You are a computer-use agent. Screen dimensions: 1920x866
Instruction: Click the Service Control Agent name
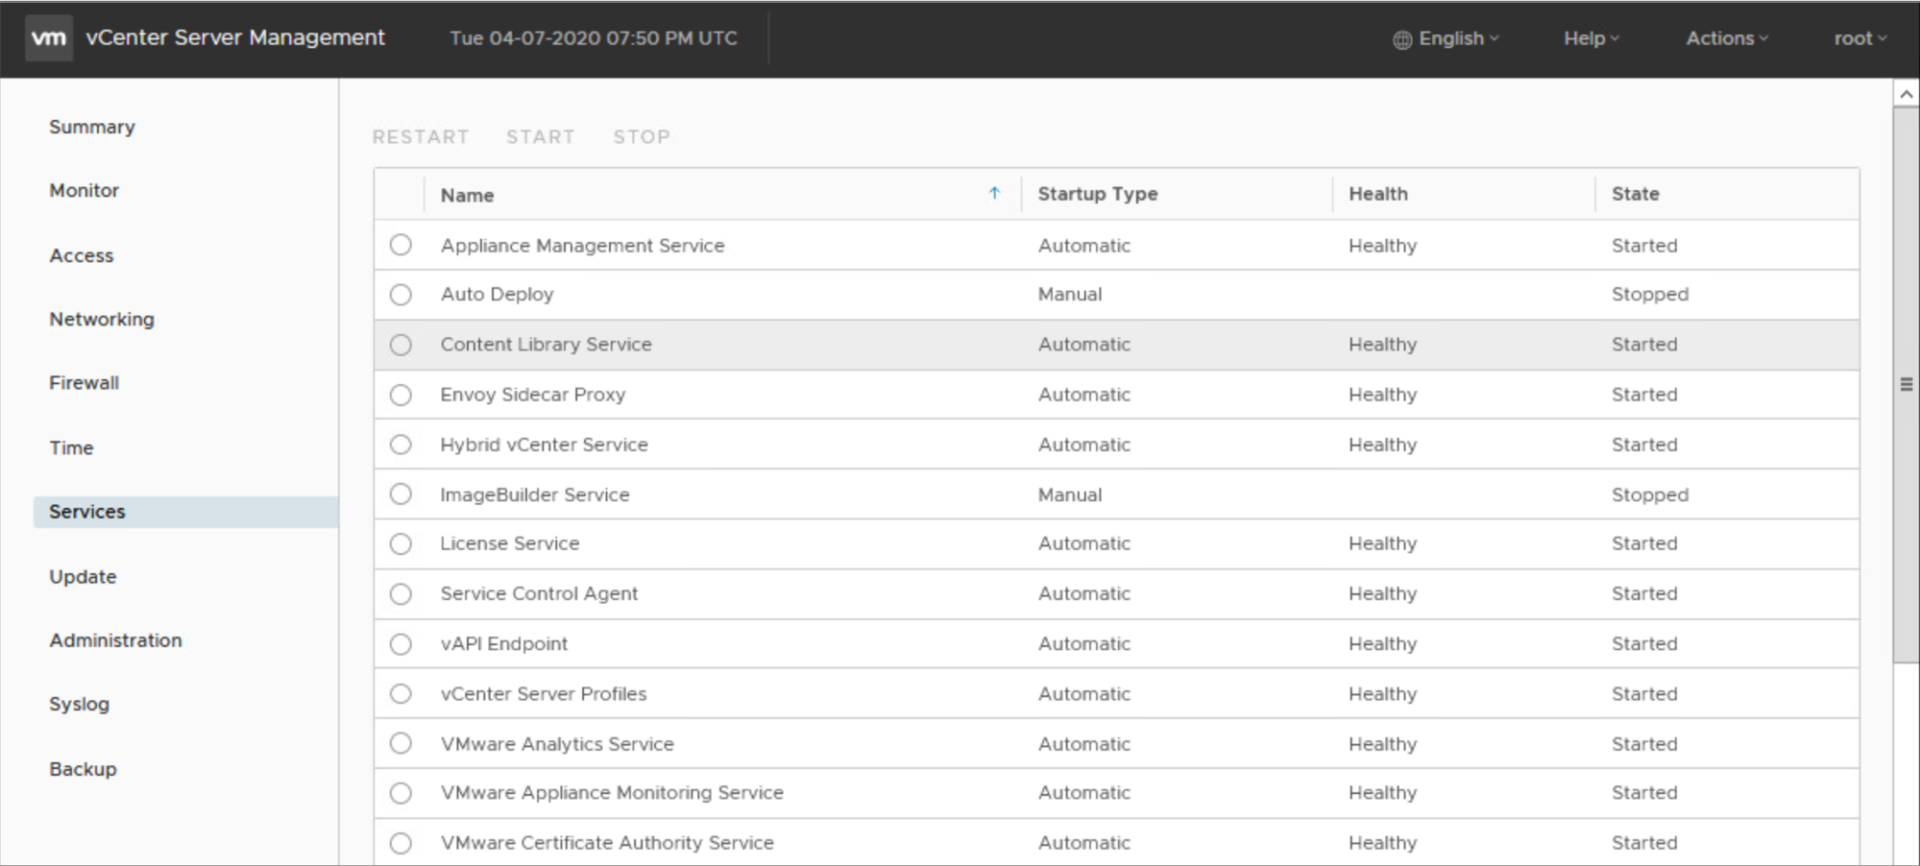point(539,594)
